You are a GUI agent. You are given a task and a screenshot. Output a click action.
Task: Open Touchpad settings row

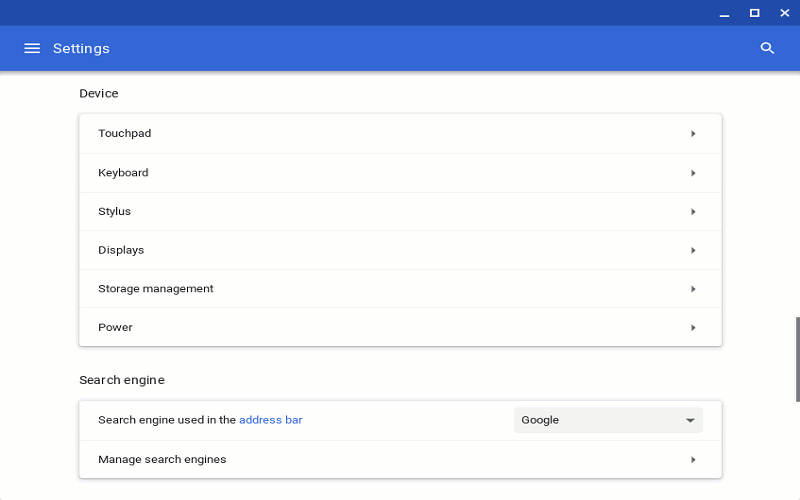125,133
